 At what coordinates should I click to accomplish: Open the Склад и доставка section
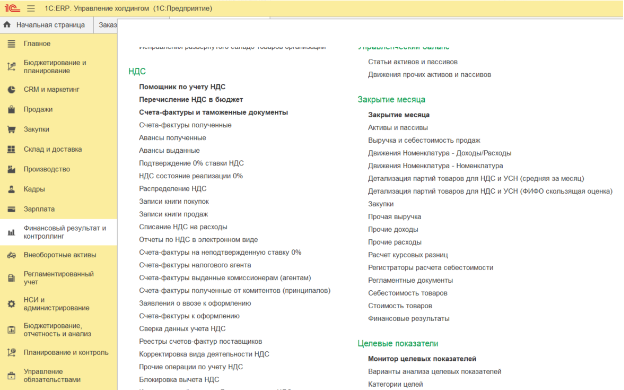[53, 149]
